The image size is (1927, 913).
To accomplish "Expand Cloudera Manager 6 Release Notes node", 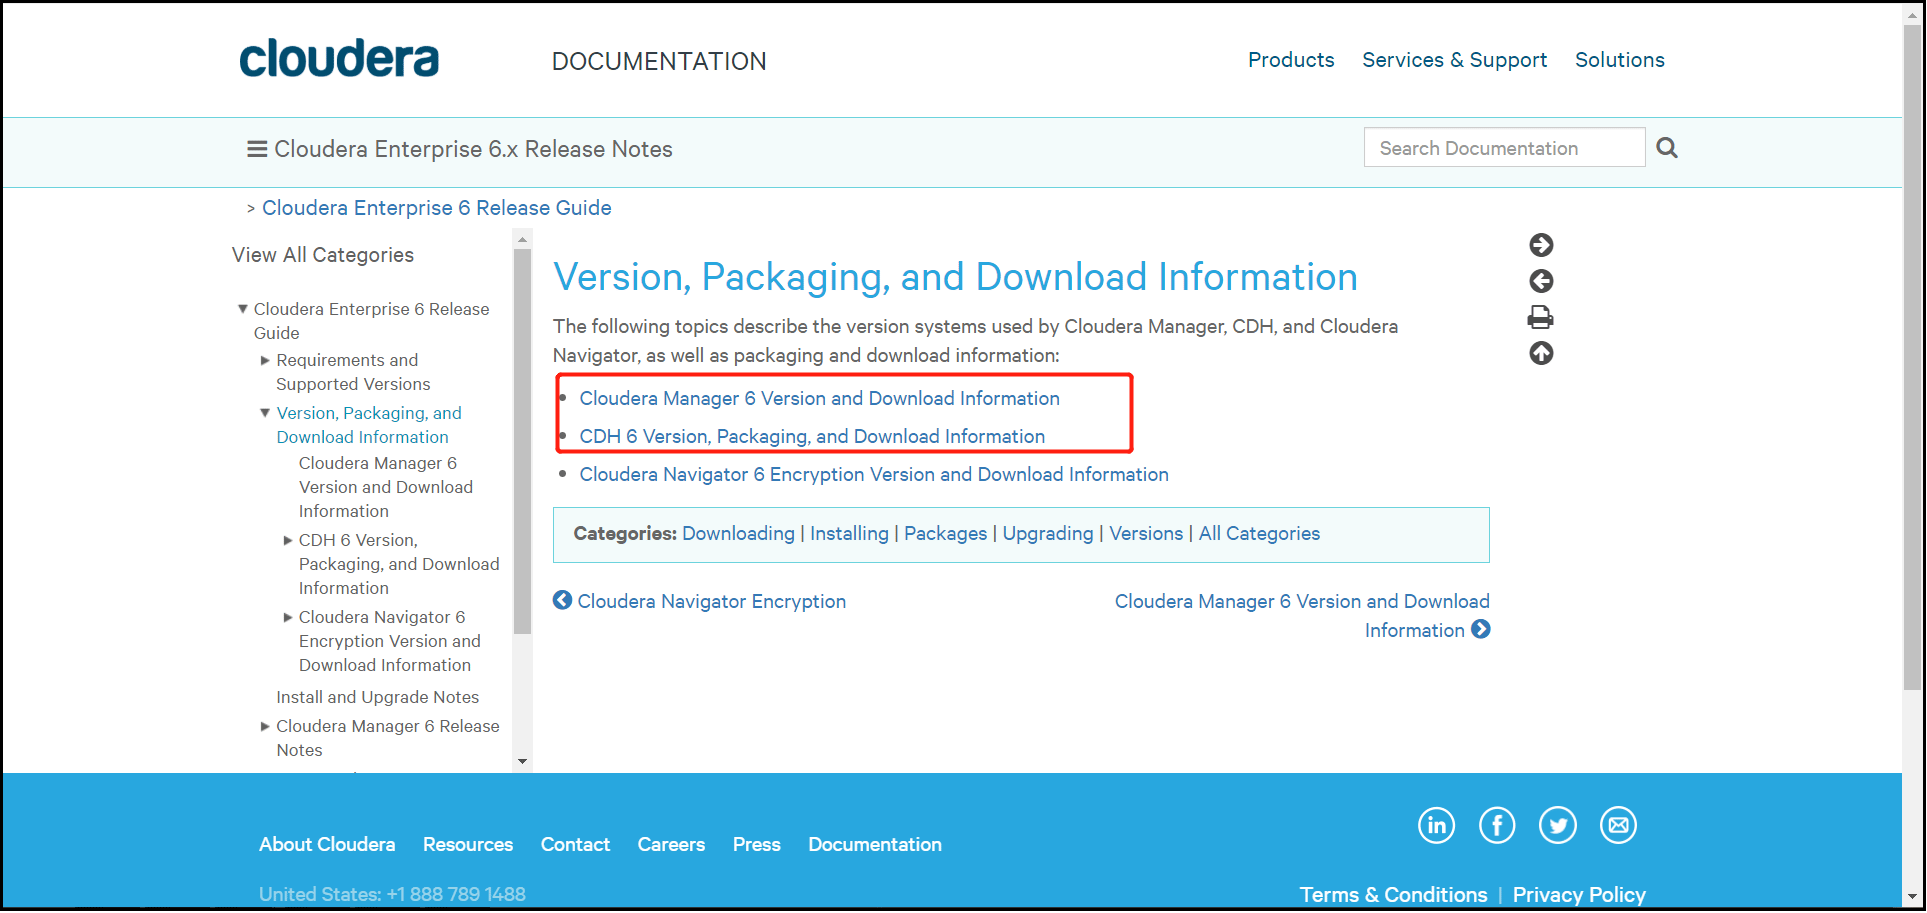I will coord(265,726).
